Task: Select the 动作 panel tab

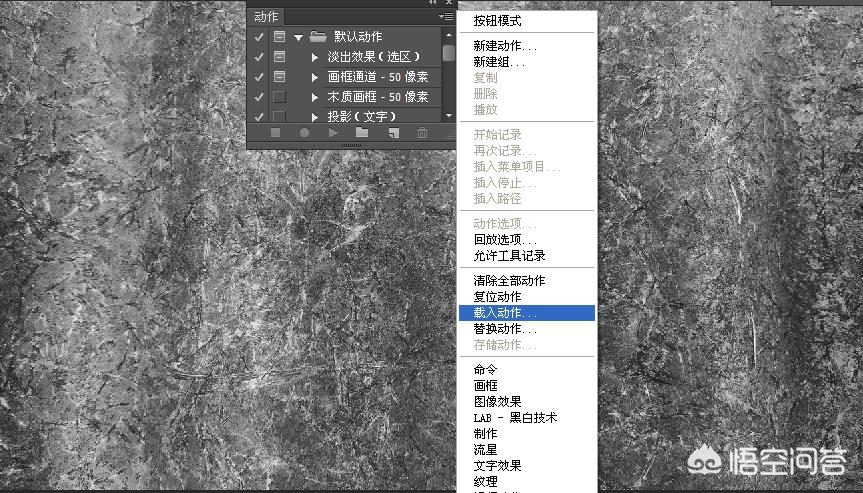Action: tap(266, 17)
